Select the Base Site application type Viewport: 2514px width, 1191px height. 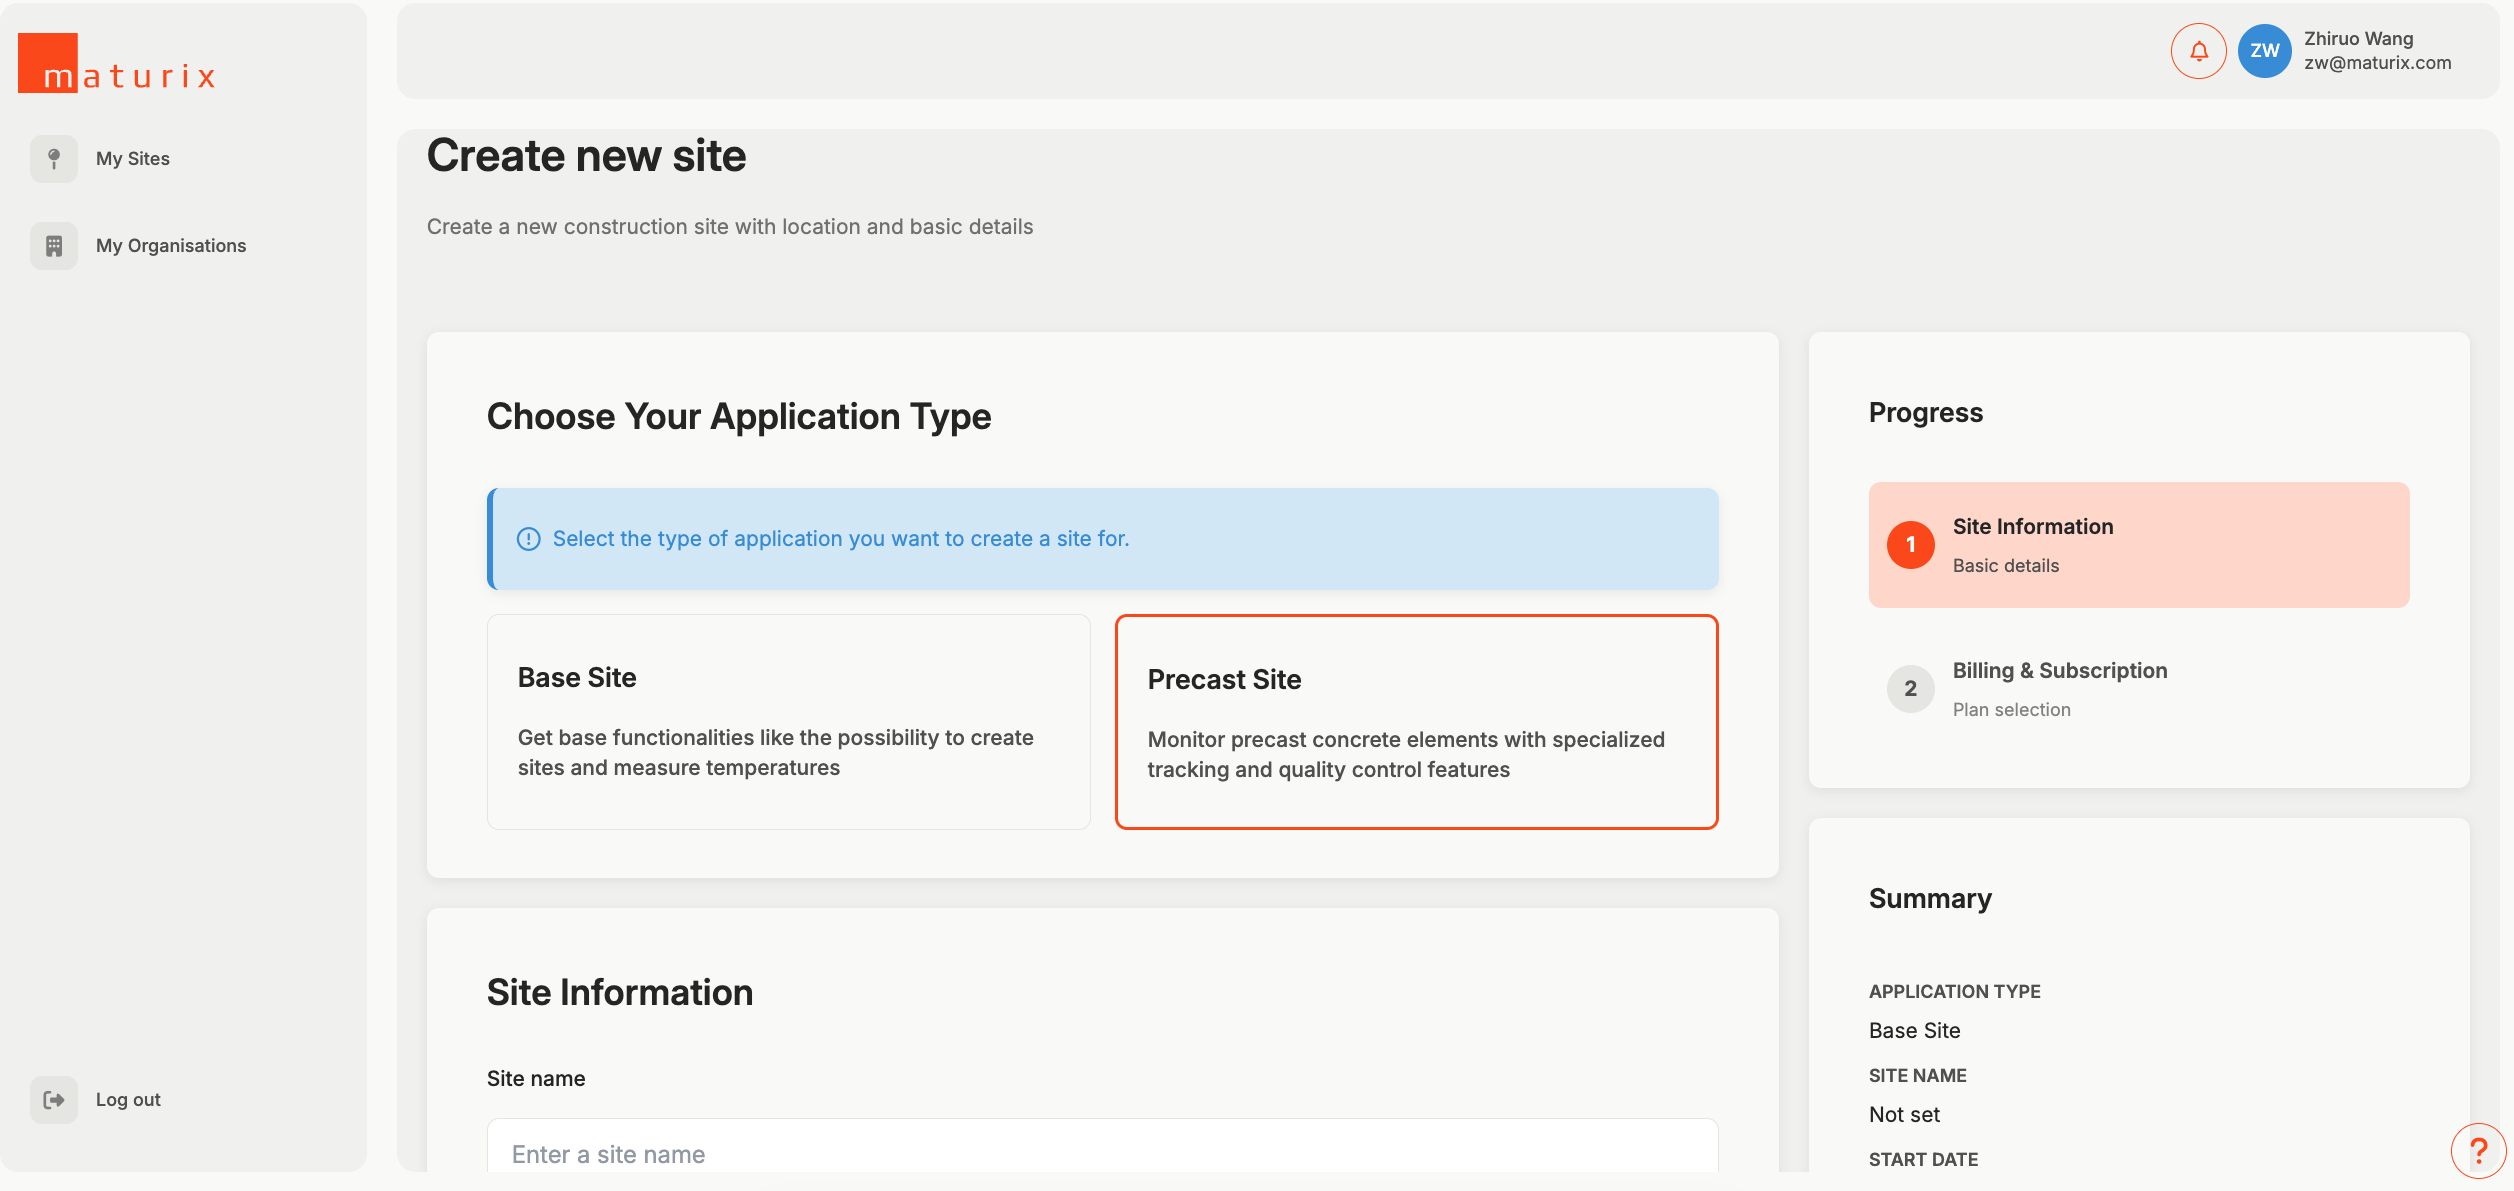pyautogui.click(x=788, y=721)
